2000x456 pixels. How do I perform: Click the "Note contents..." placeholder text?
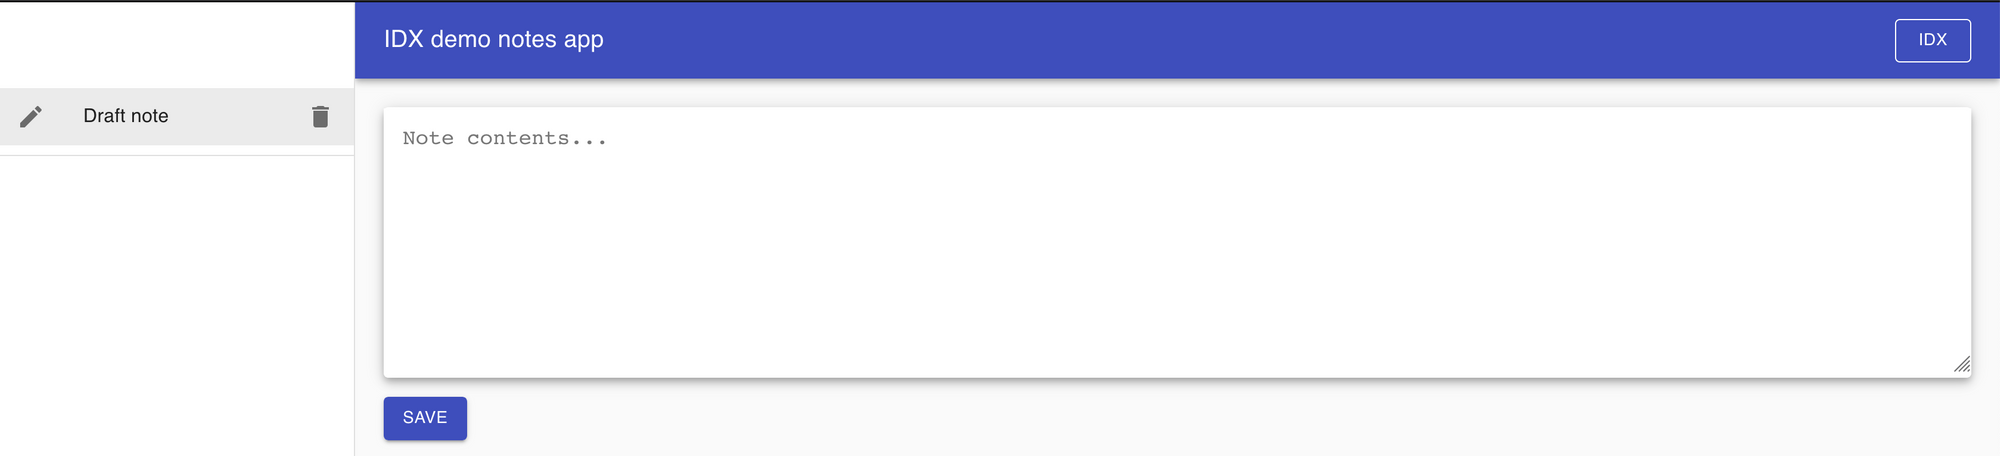click(504, 138)
